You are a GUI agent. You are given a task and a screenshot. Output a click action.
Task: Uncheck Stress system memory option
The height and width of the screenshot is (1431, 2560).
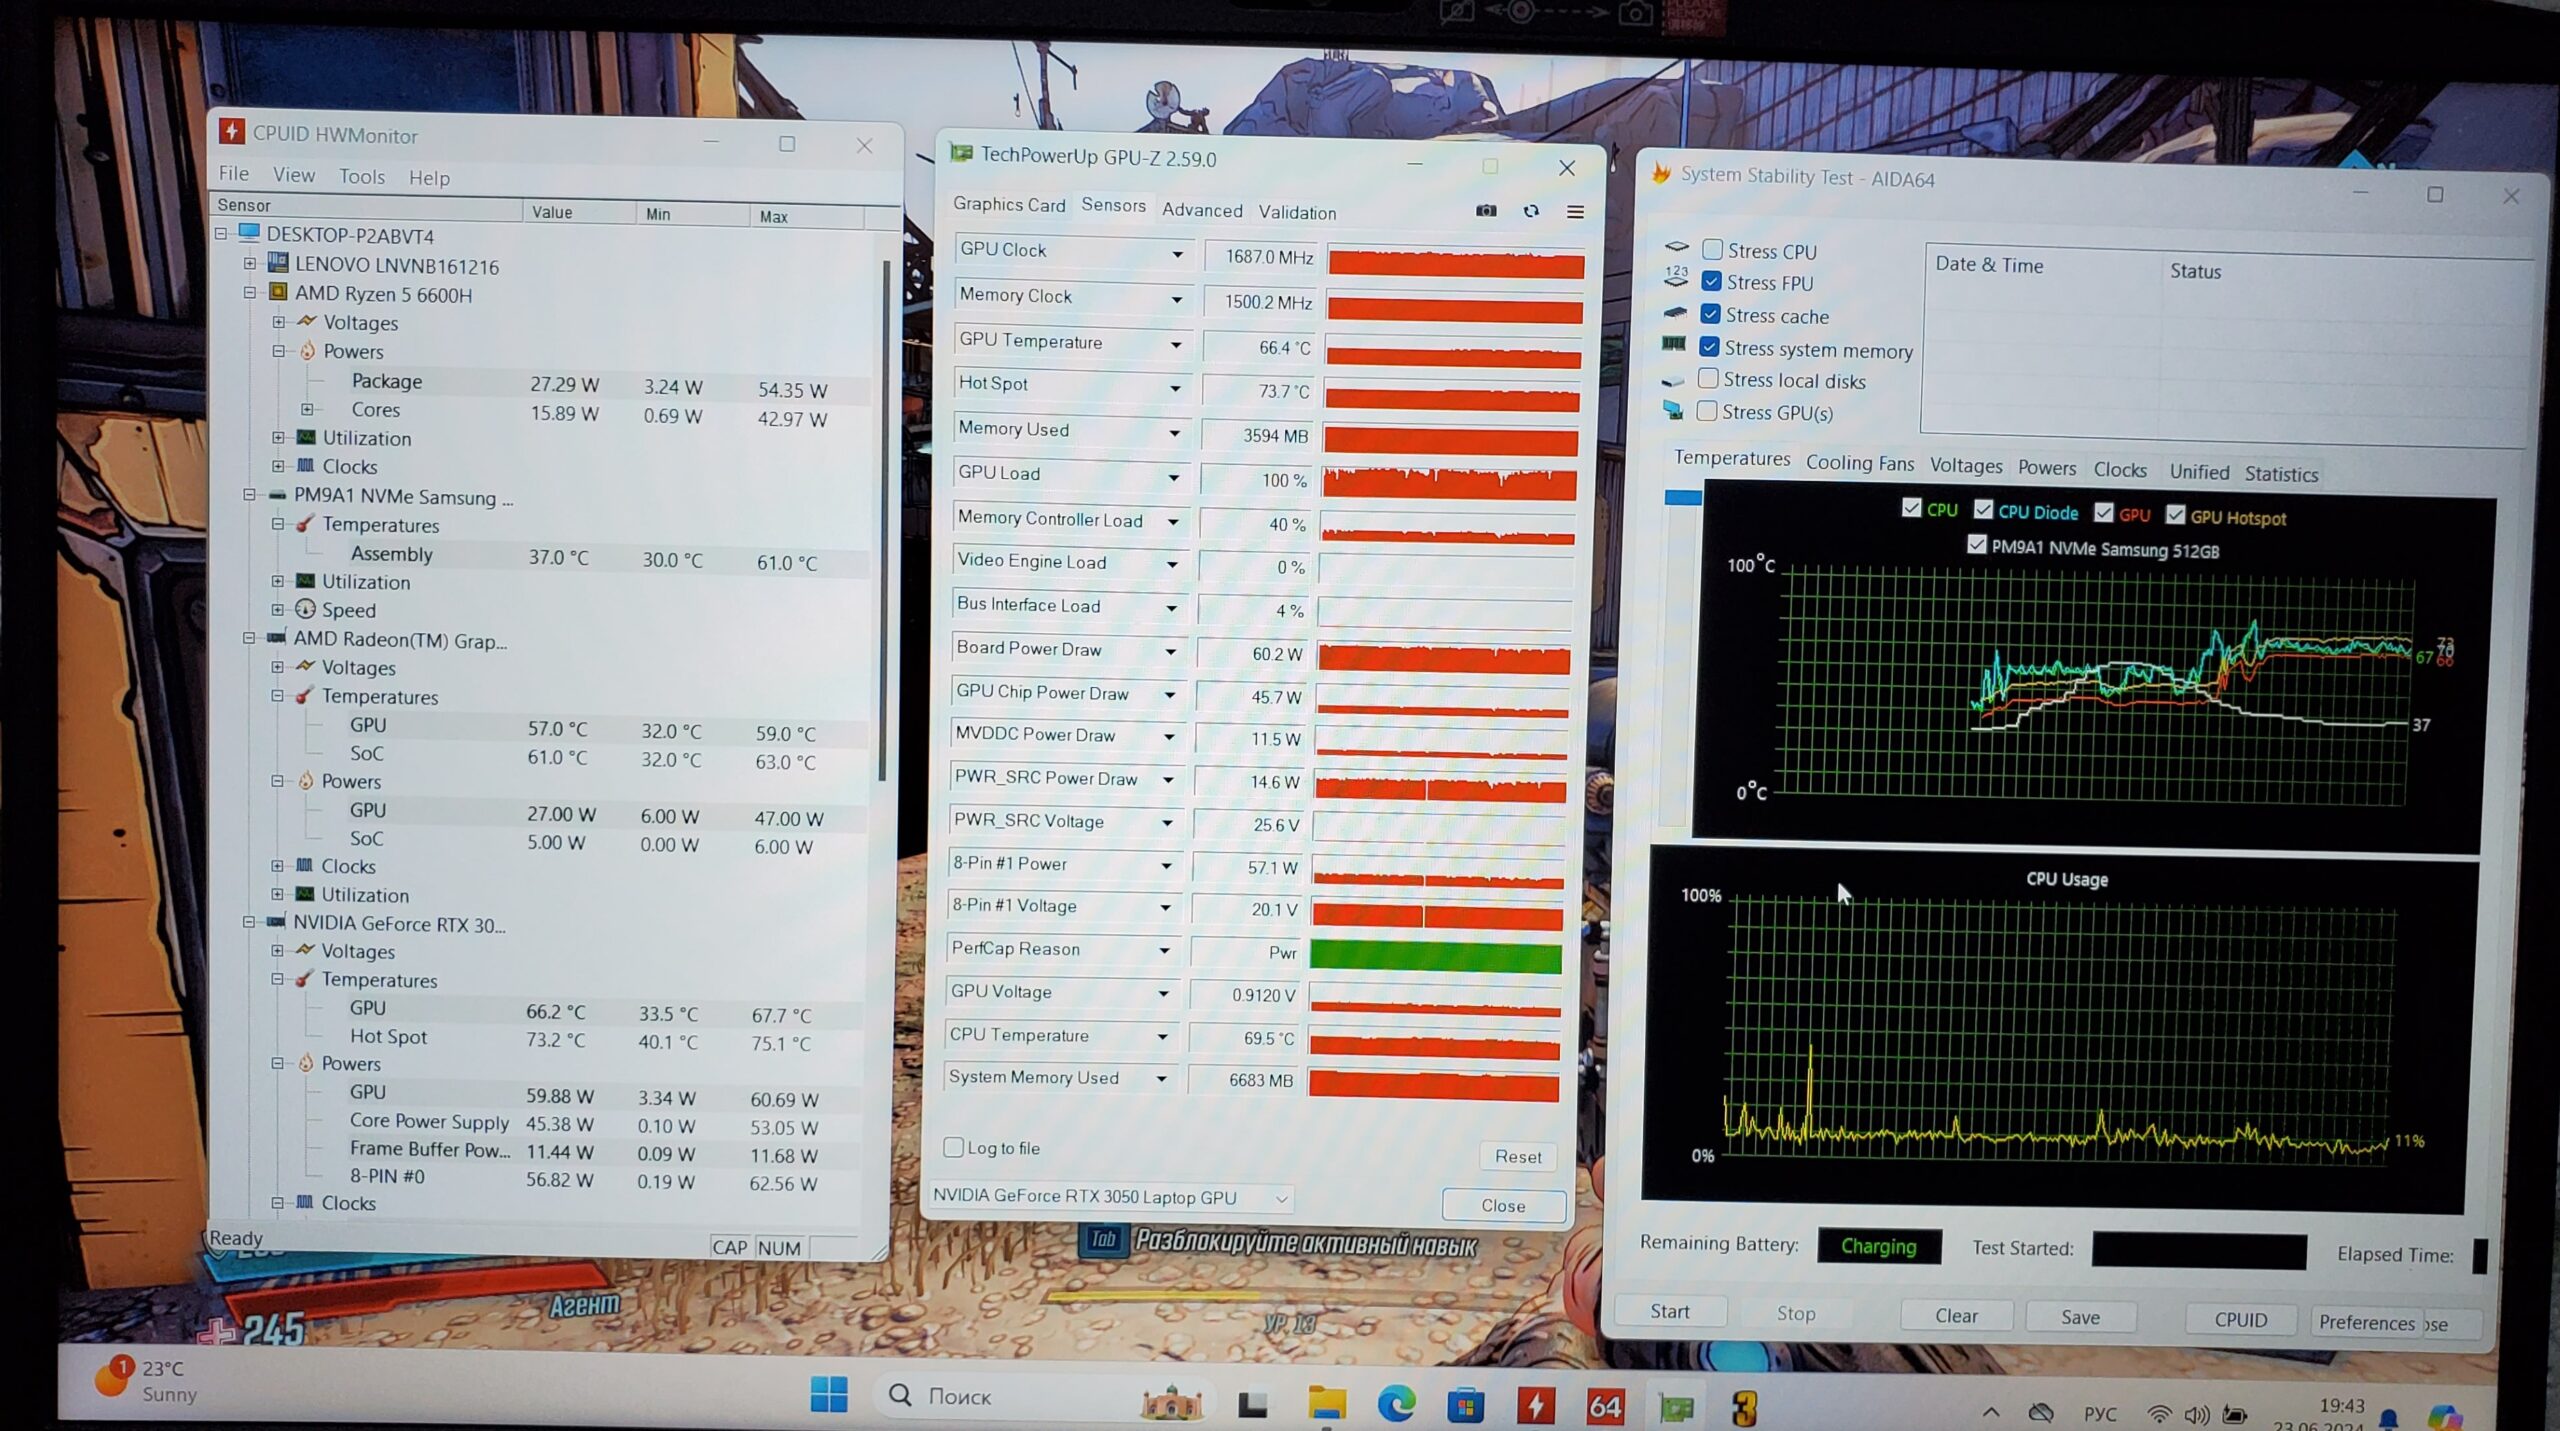coord(1709,347)
